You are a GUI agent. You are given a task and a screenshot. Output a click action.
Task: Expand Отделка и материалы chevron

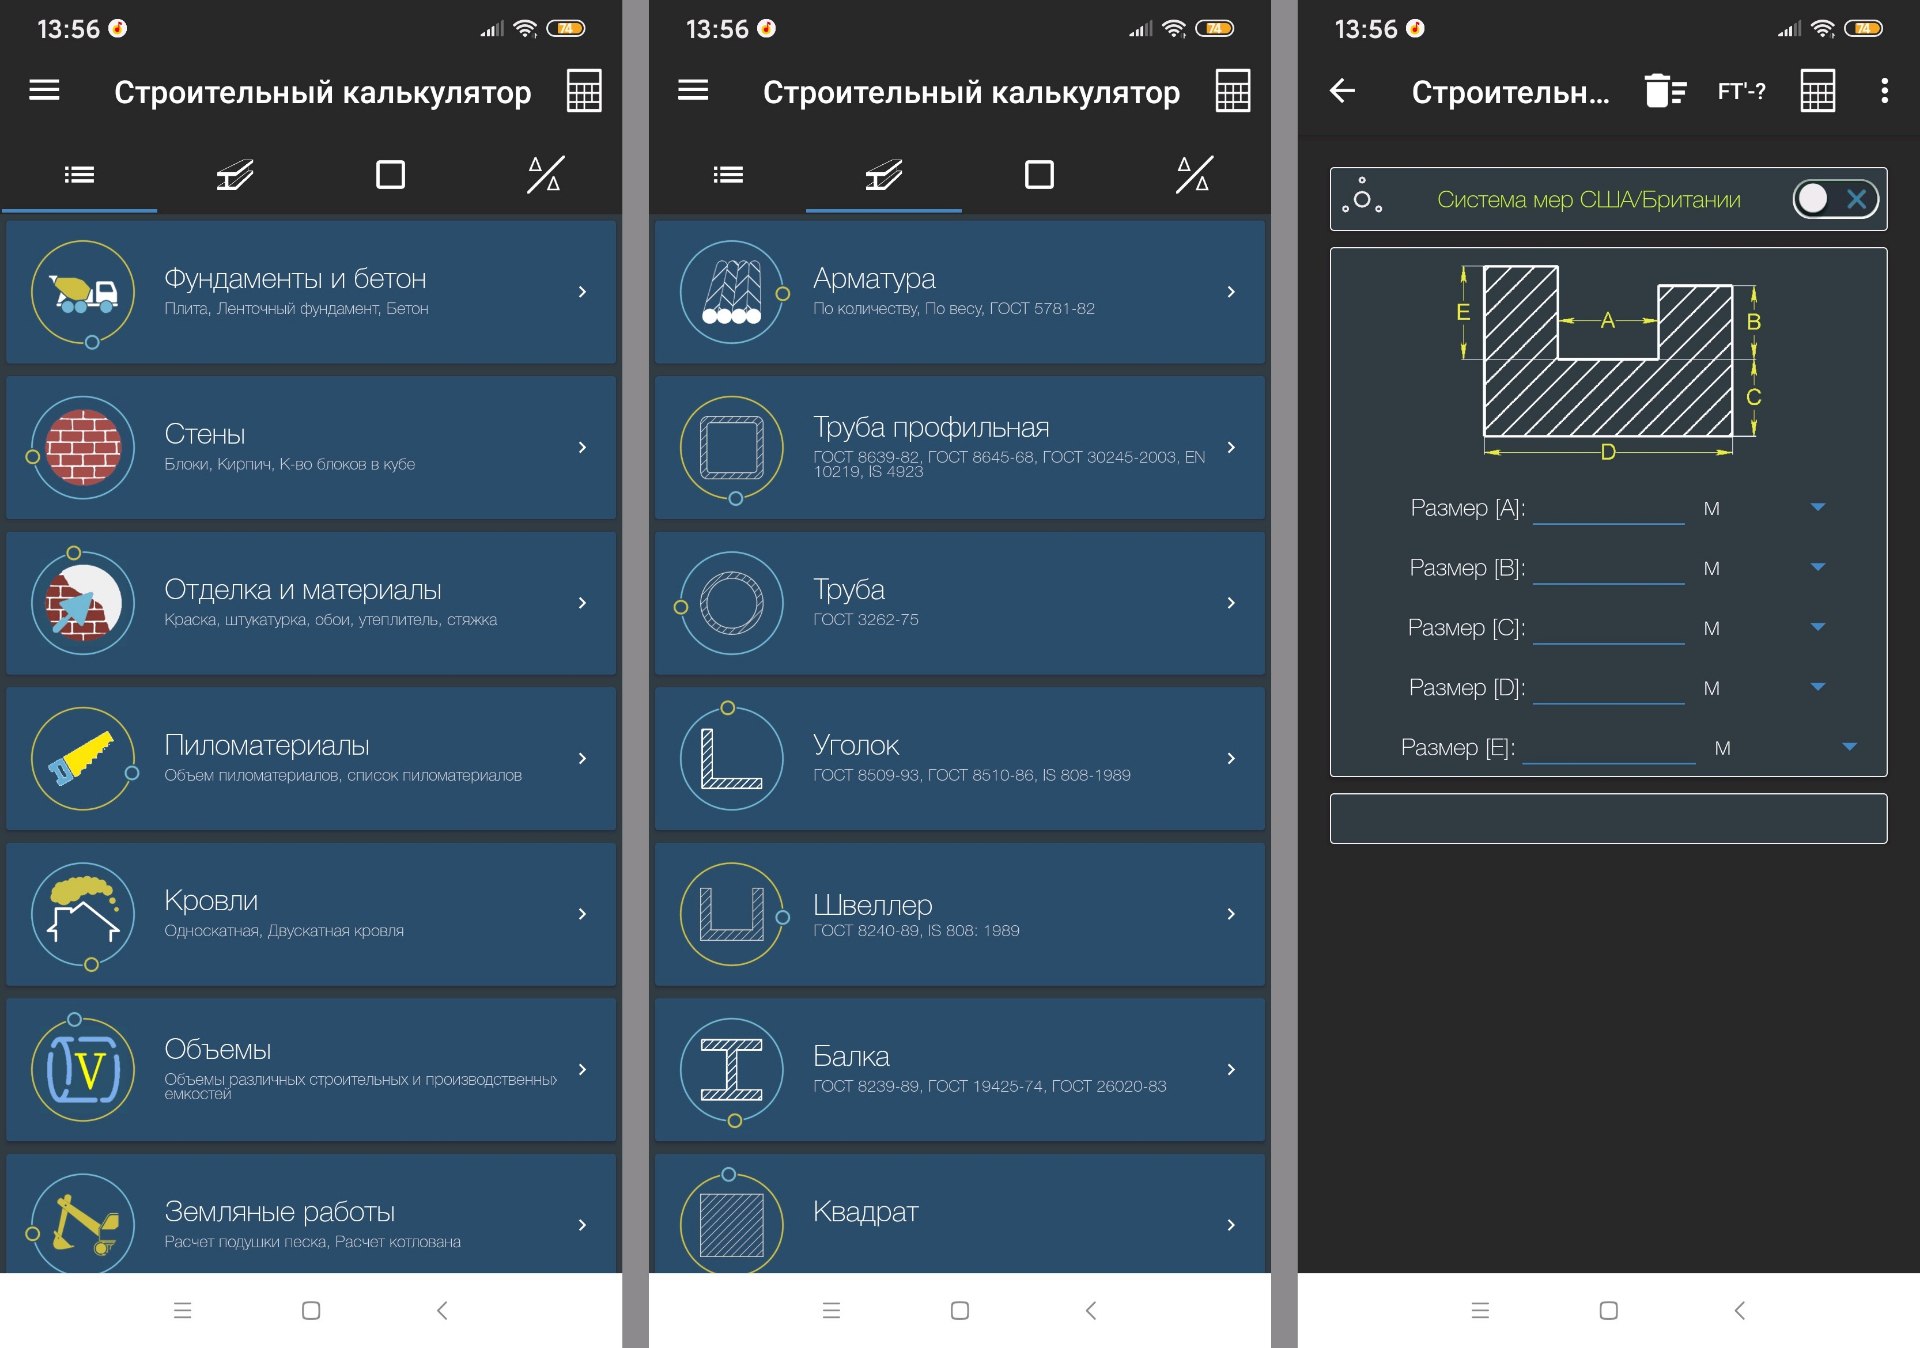click(x=582, y=603)
